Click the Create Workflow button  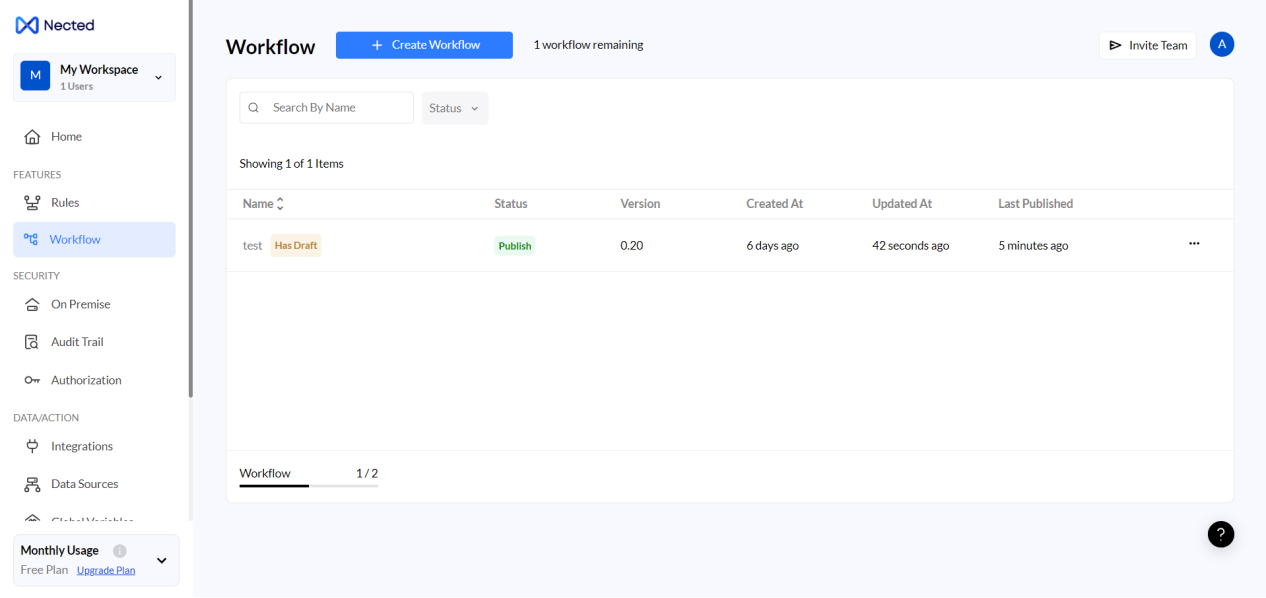(424, 45)
